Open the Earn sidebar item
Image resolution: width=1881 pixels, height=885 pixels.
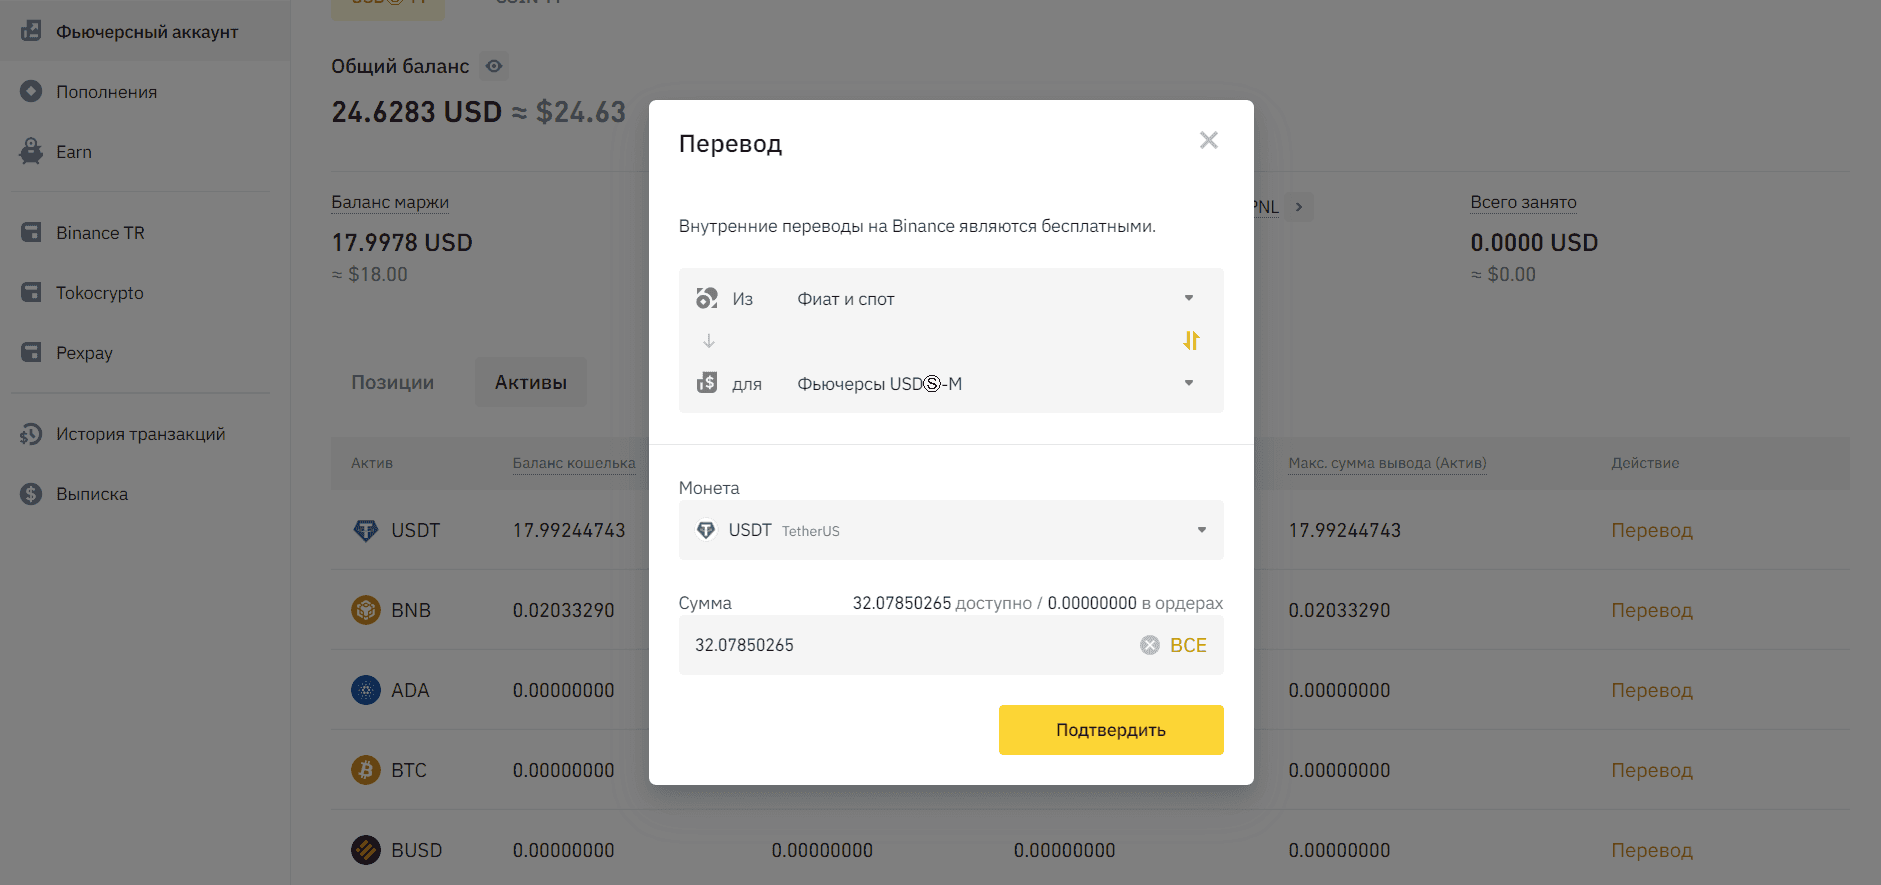point(74,152)
